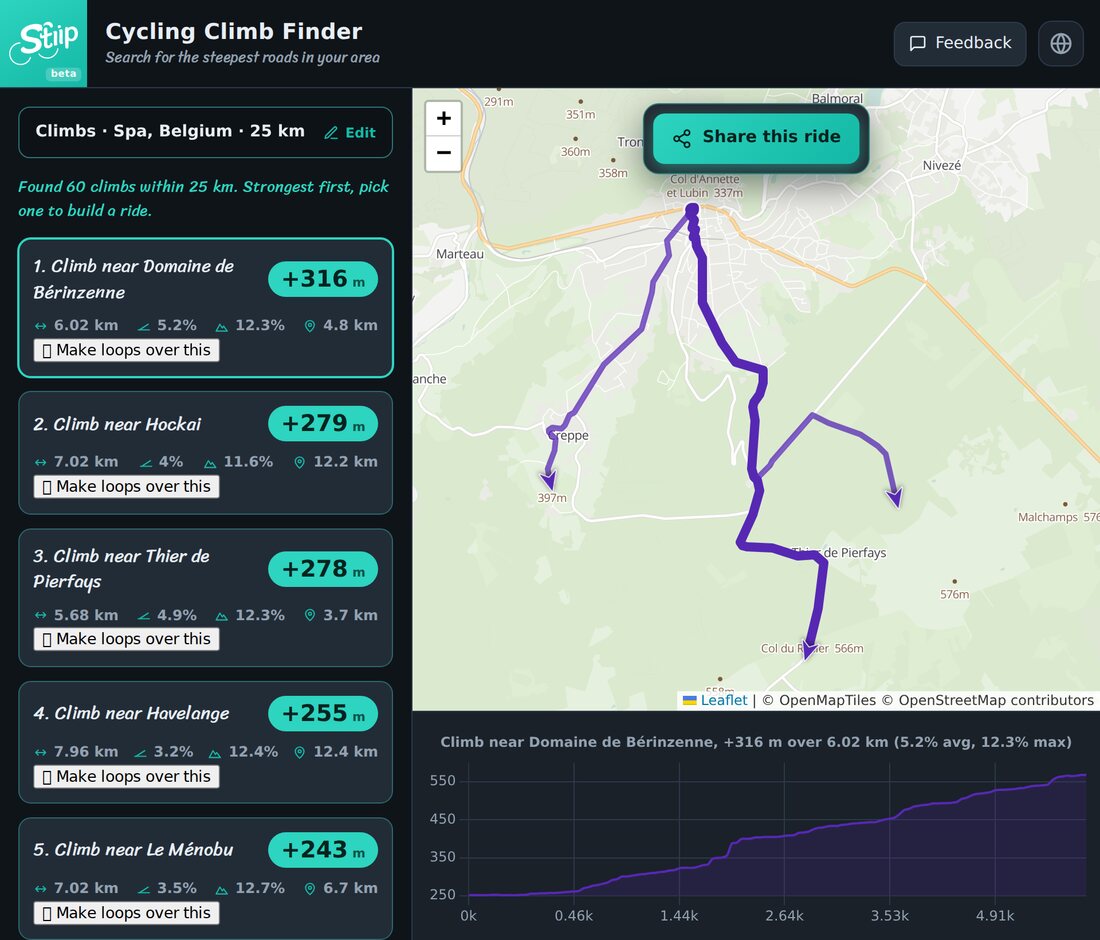Select climb 4 near Havelange
Image resolution: width=1100 pixels, height=940 pixels.
[x=206, y=742]
